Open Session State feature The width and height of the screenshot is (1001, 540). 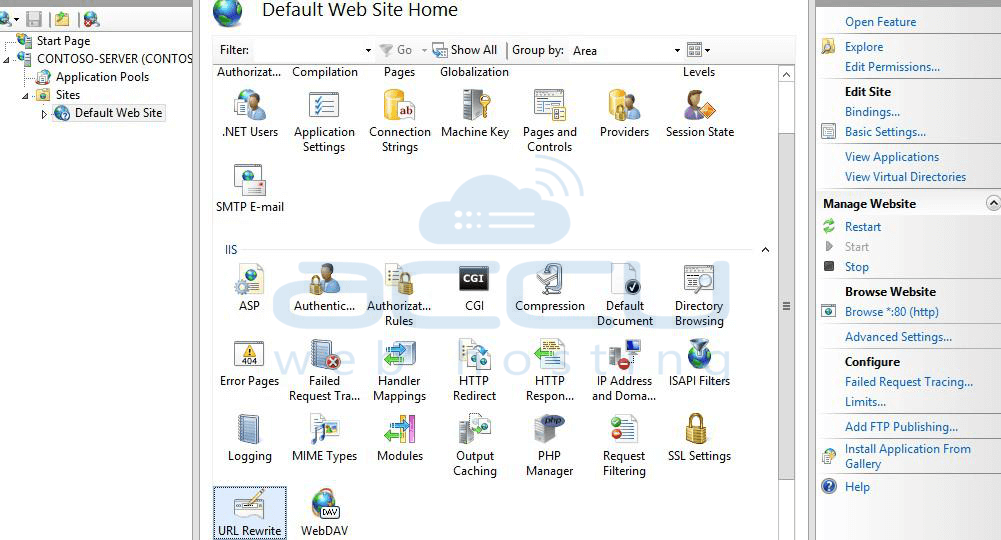coord(700,114)
